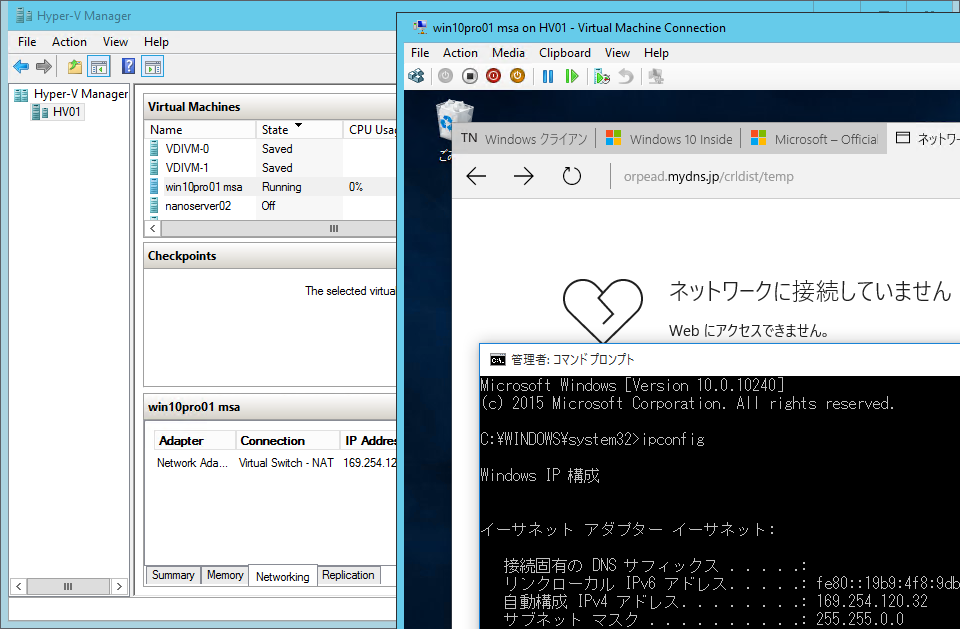Screen dimensions: 960x629
Task: Click the browser back arrow in Edge
Action: pos(476,176)
